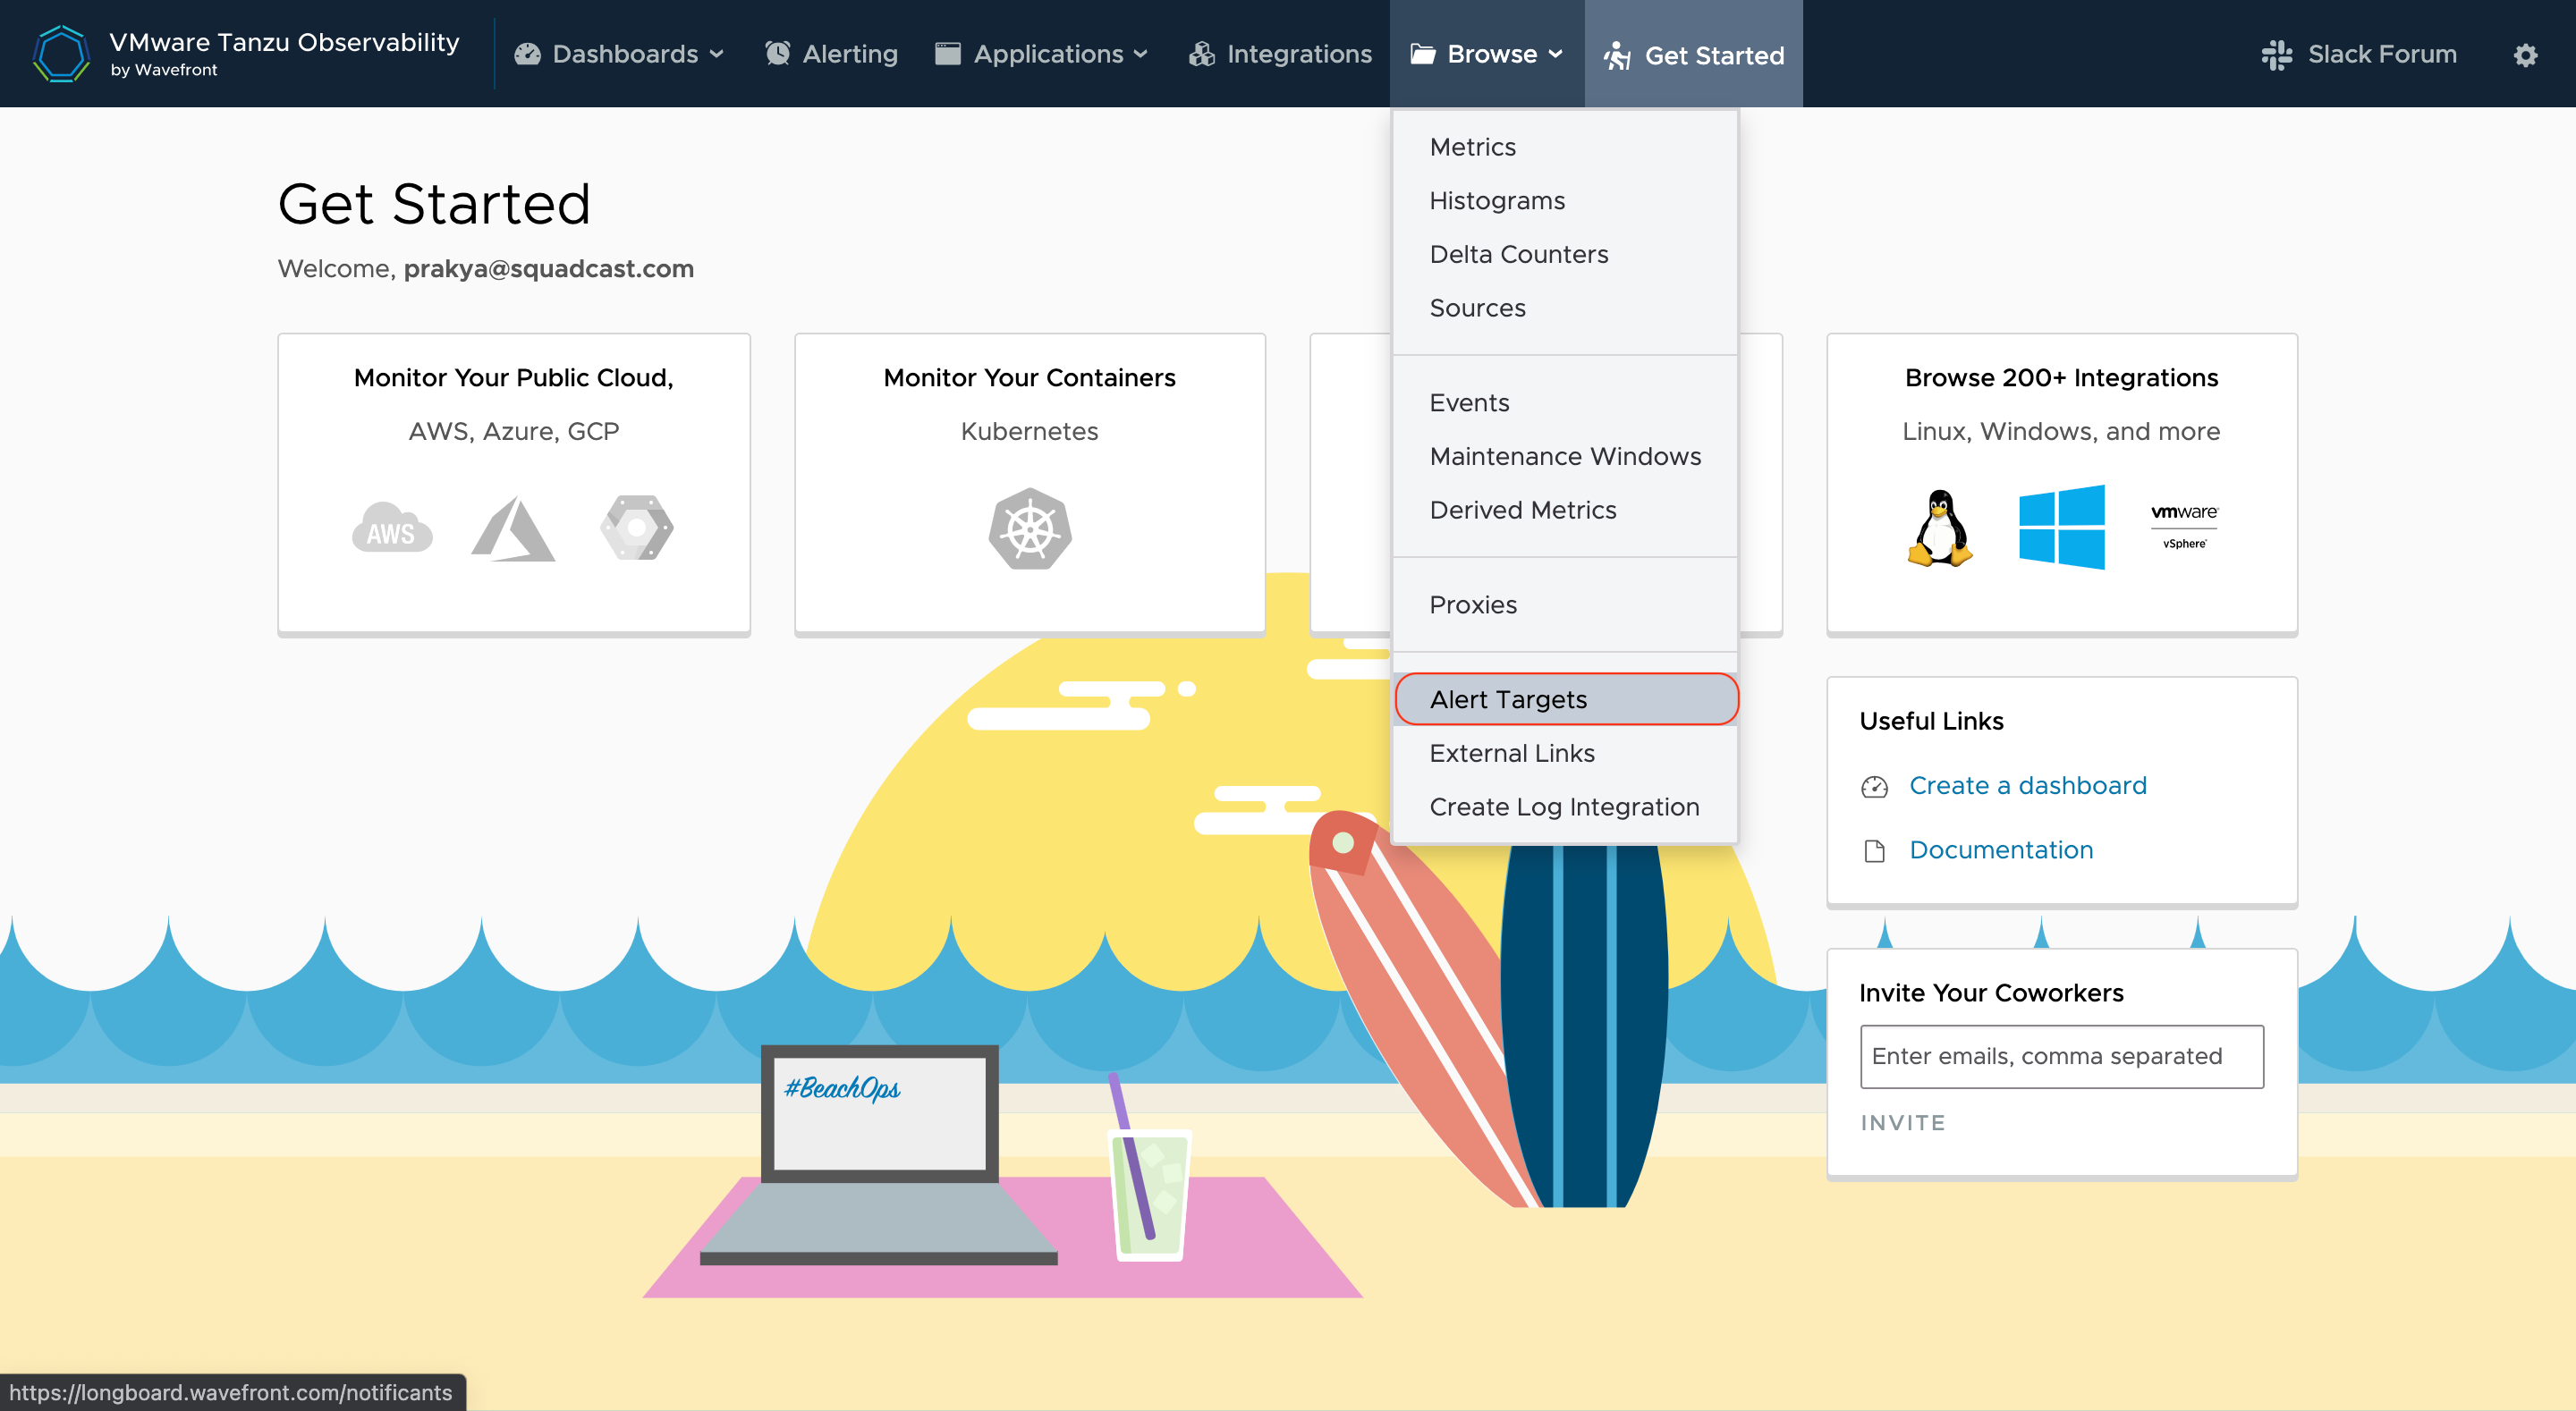Image resolution: width=2576 pixels, height=1411 pixels.
Task: Click the coworker emails input field
Action: click(2062, 1056)
